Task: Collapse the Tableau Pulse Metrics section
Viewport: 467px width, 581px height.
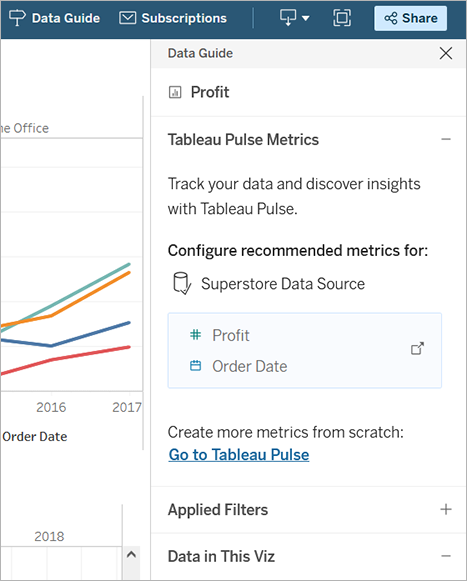Action: tap(446, 140)
